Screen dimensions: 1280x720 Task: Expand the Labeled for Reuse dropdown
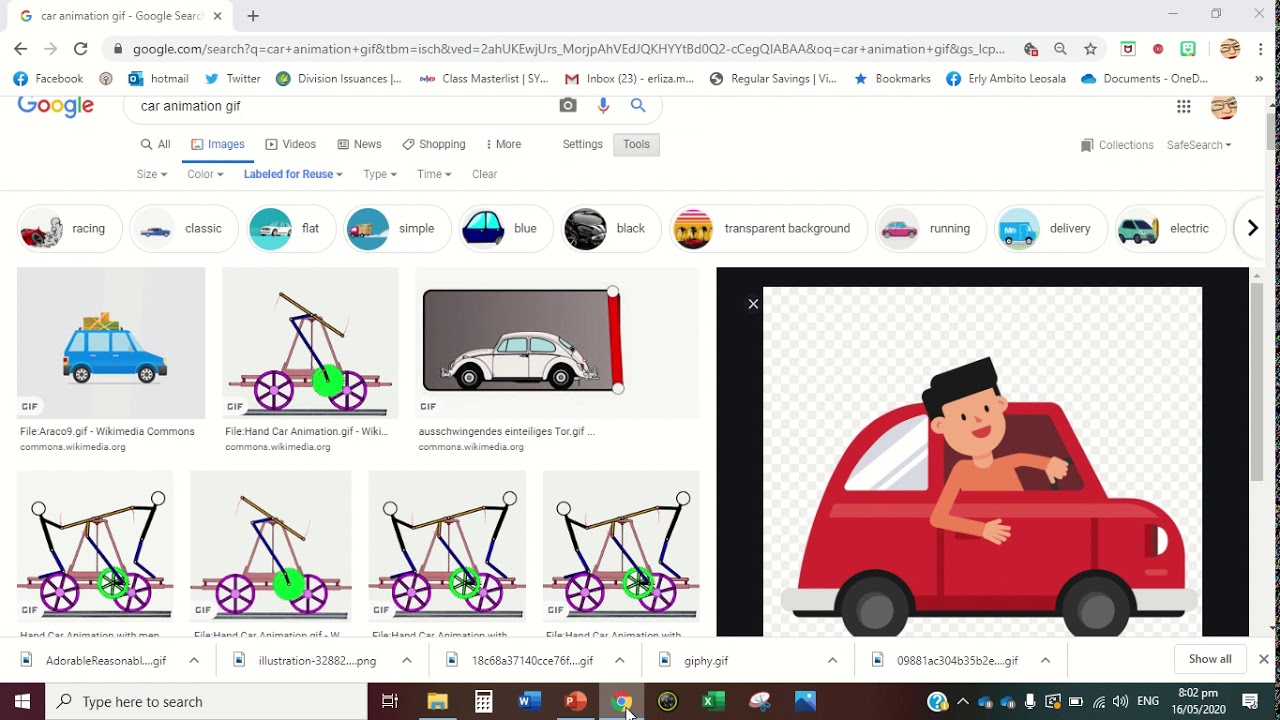pyautogui.click(x=293, y=174)
